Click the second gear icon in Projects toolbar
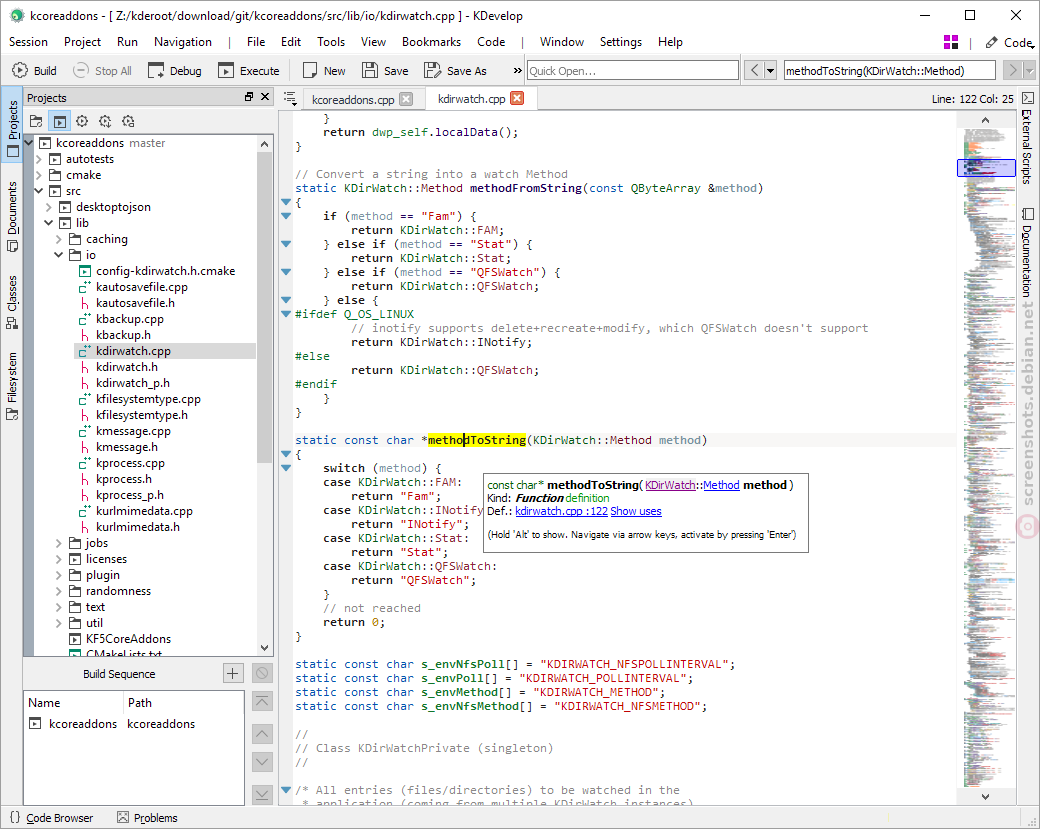 105,121
